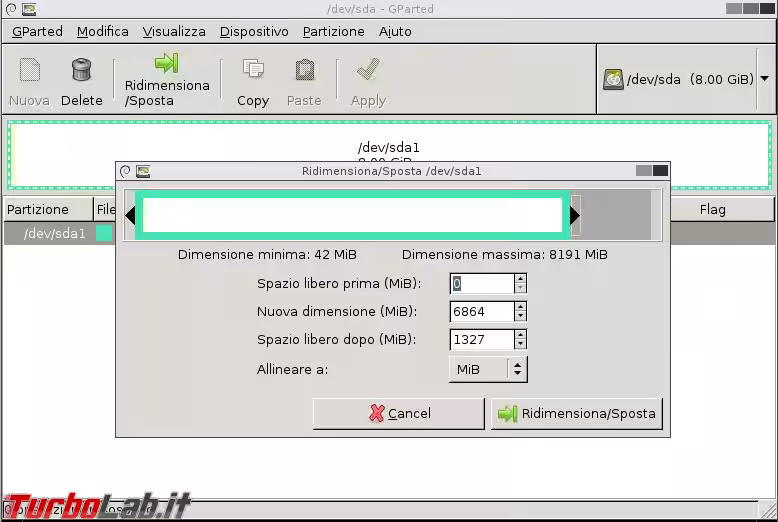Open the Partizione menu
Screen dimensions: 778x522
[x=334, y=31]
